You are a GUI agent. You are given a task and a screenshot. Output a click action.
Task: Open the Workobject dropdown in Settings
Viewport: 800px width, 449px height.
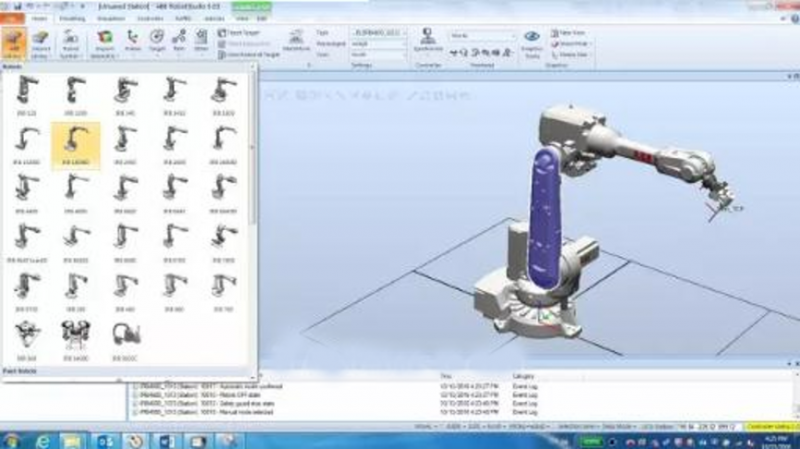point(379,44)
